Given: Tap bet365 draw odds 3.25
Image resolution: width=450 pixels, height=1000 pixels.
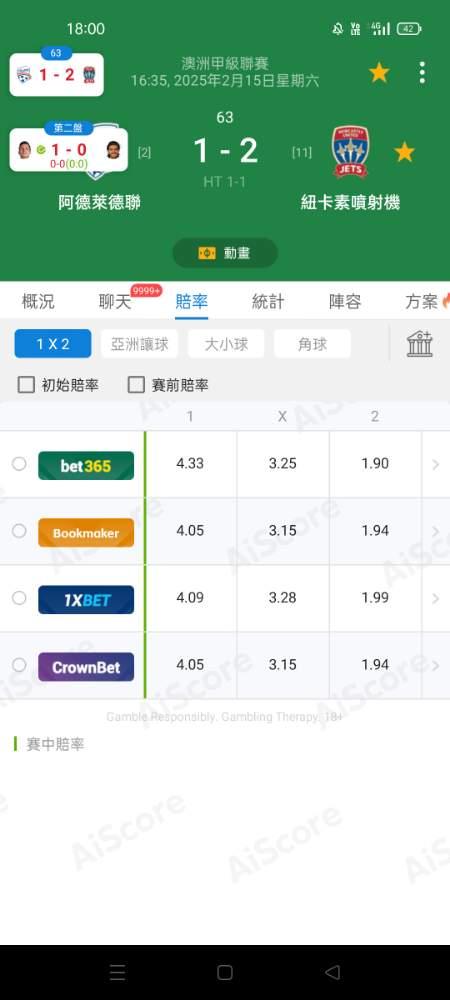Looking at the screenshot, I should [x=282, y=464].
